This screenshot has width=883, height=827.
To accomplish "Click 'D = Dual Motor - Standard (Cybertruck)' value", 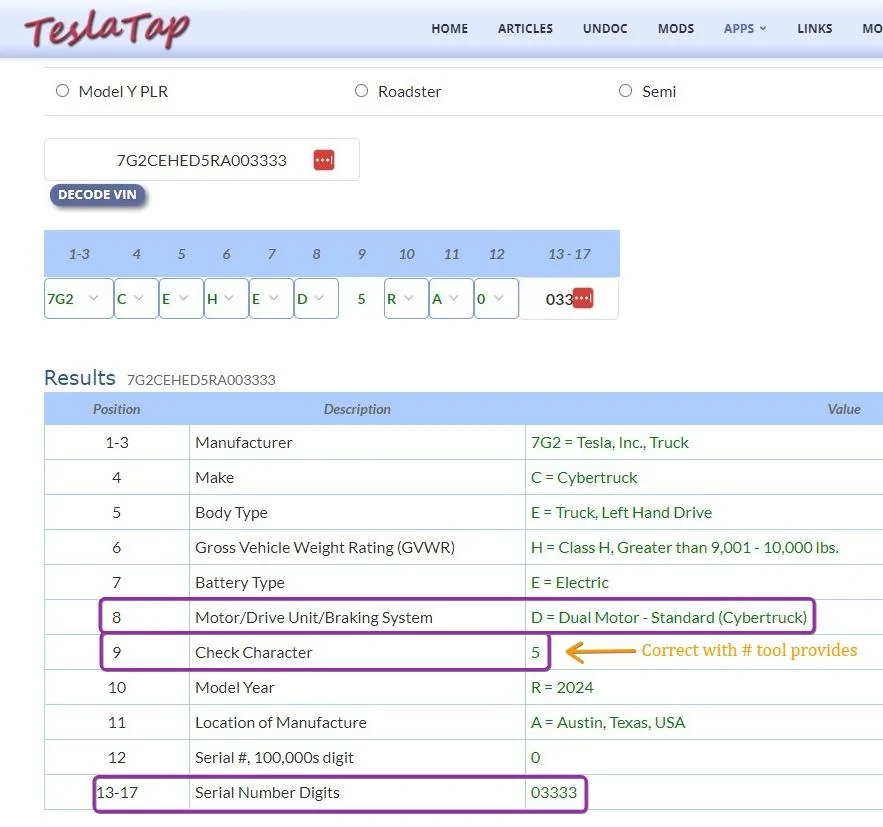I will click(x=669, y=618).
